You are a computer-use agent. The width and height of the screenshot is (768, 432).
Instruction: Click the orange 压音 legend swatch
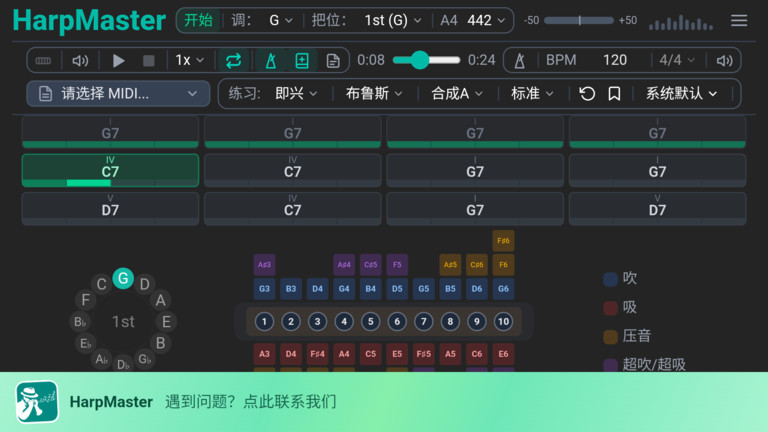coord(610,336)
